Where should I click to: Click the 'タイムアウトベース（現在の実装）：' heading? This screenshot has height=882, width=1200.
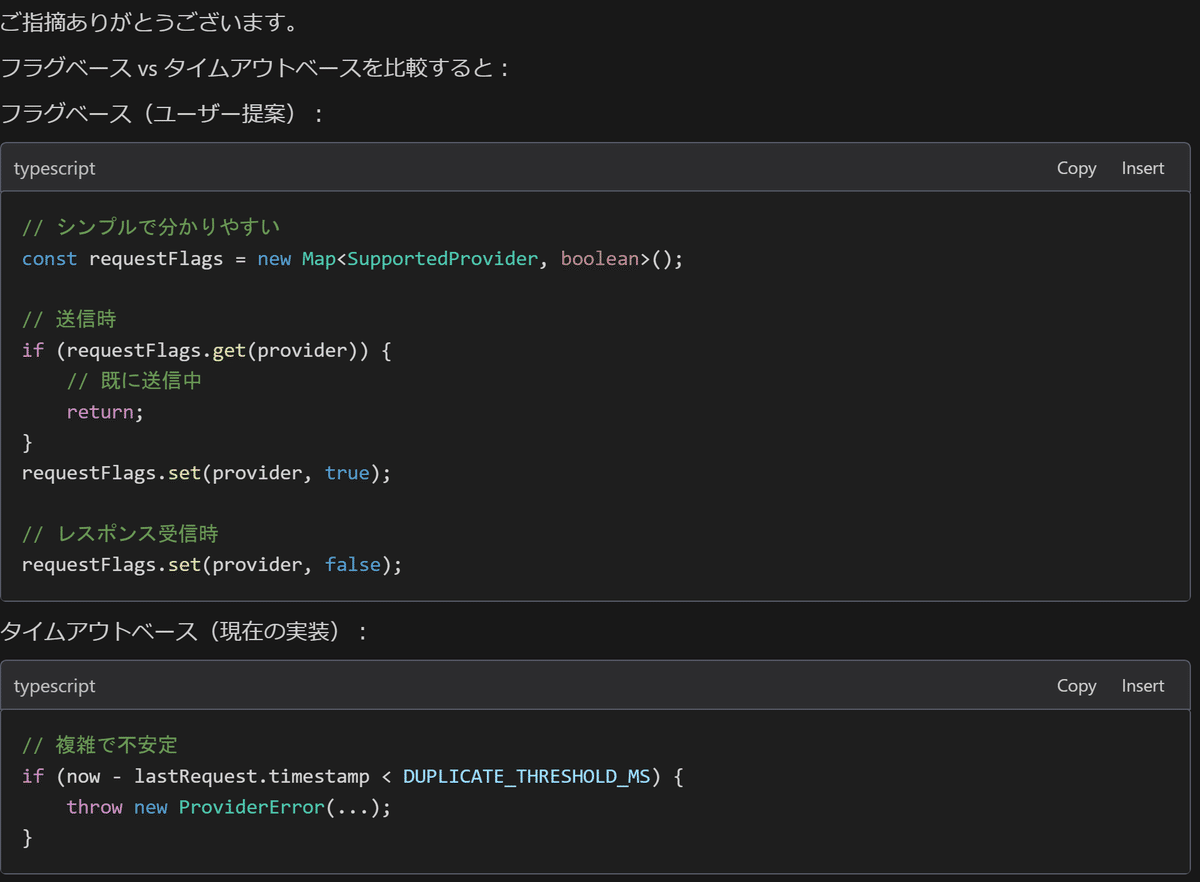click(186, 631)
